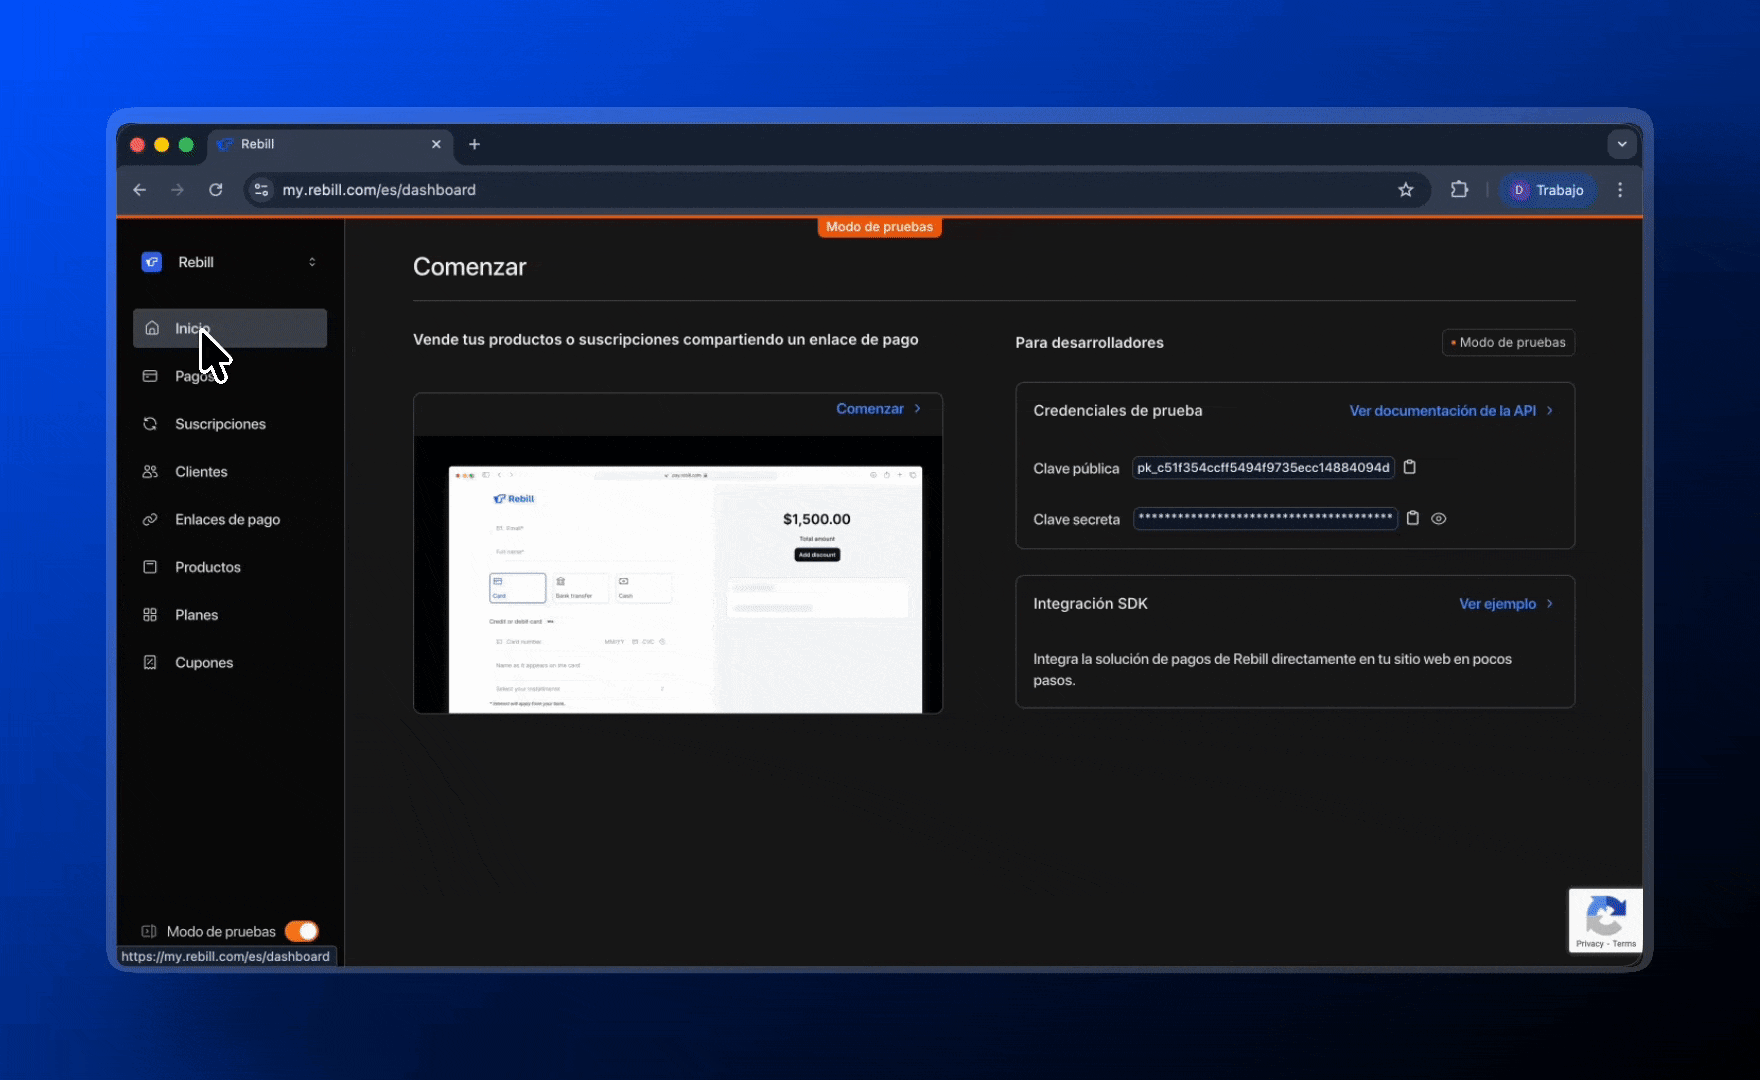Reveal the secret key with eye icon

pyautogui.click(x=1439, y=518)
